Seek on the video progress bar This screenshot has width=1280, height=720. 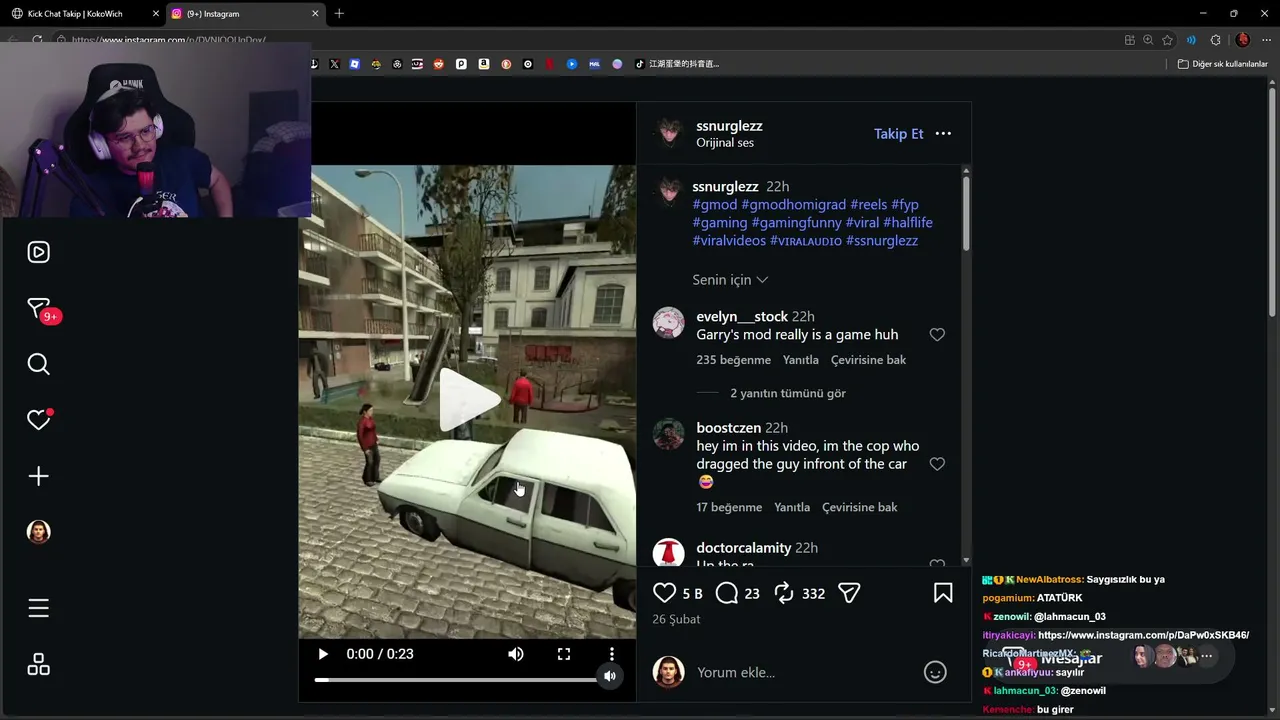click(456, 680)
